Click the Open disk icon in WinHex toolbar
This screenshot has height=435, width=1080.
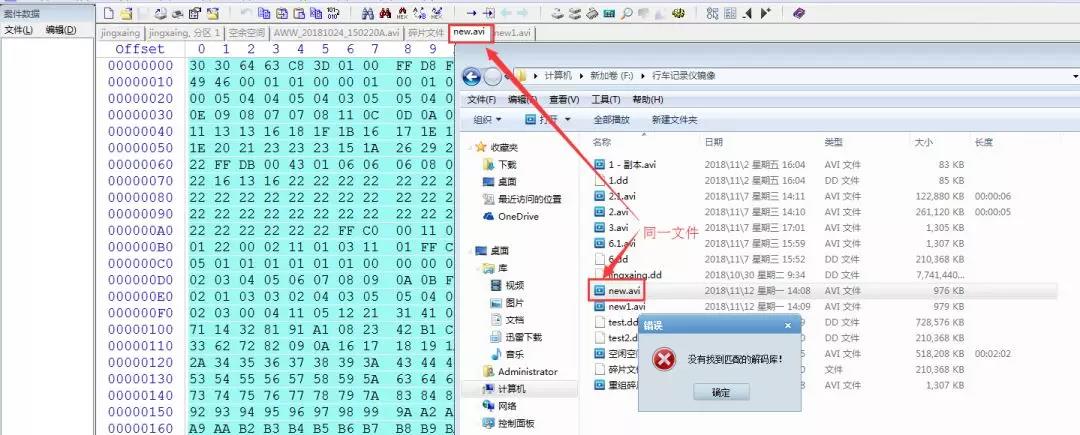click(x=557, y=13)
